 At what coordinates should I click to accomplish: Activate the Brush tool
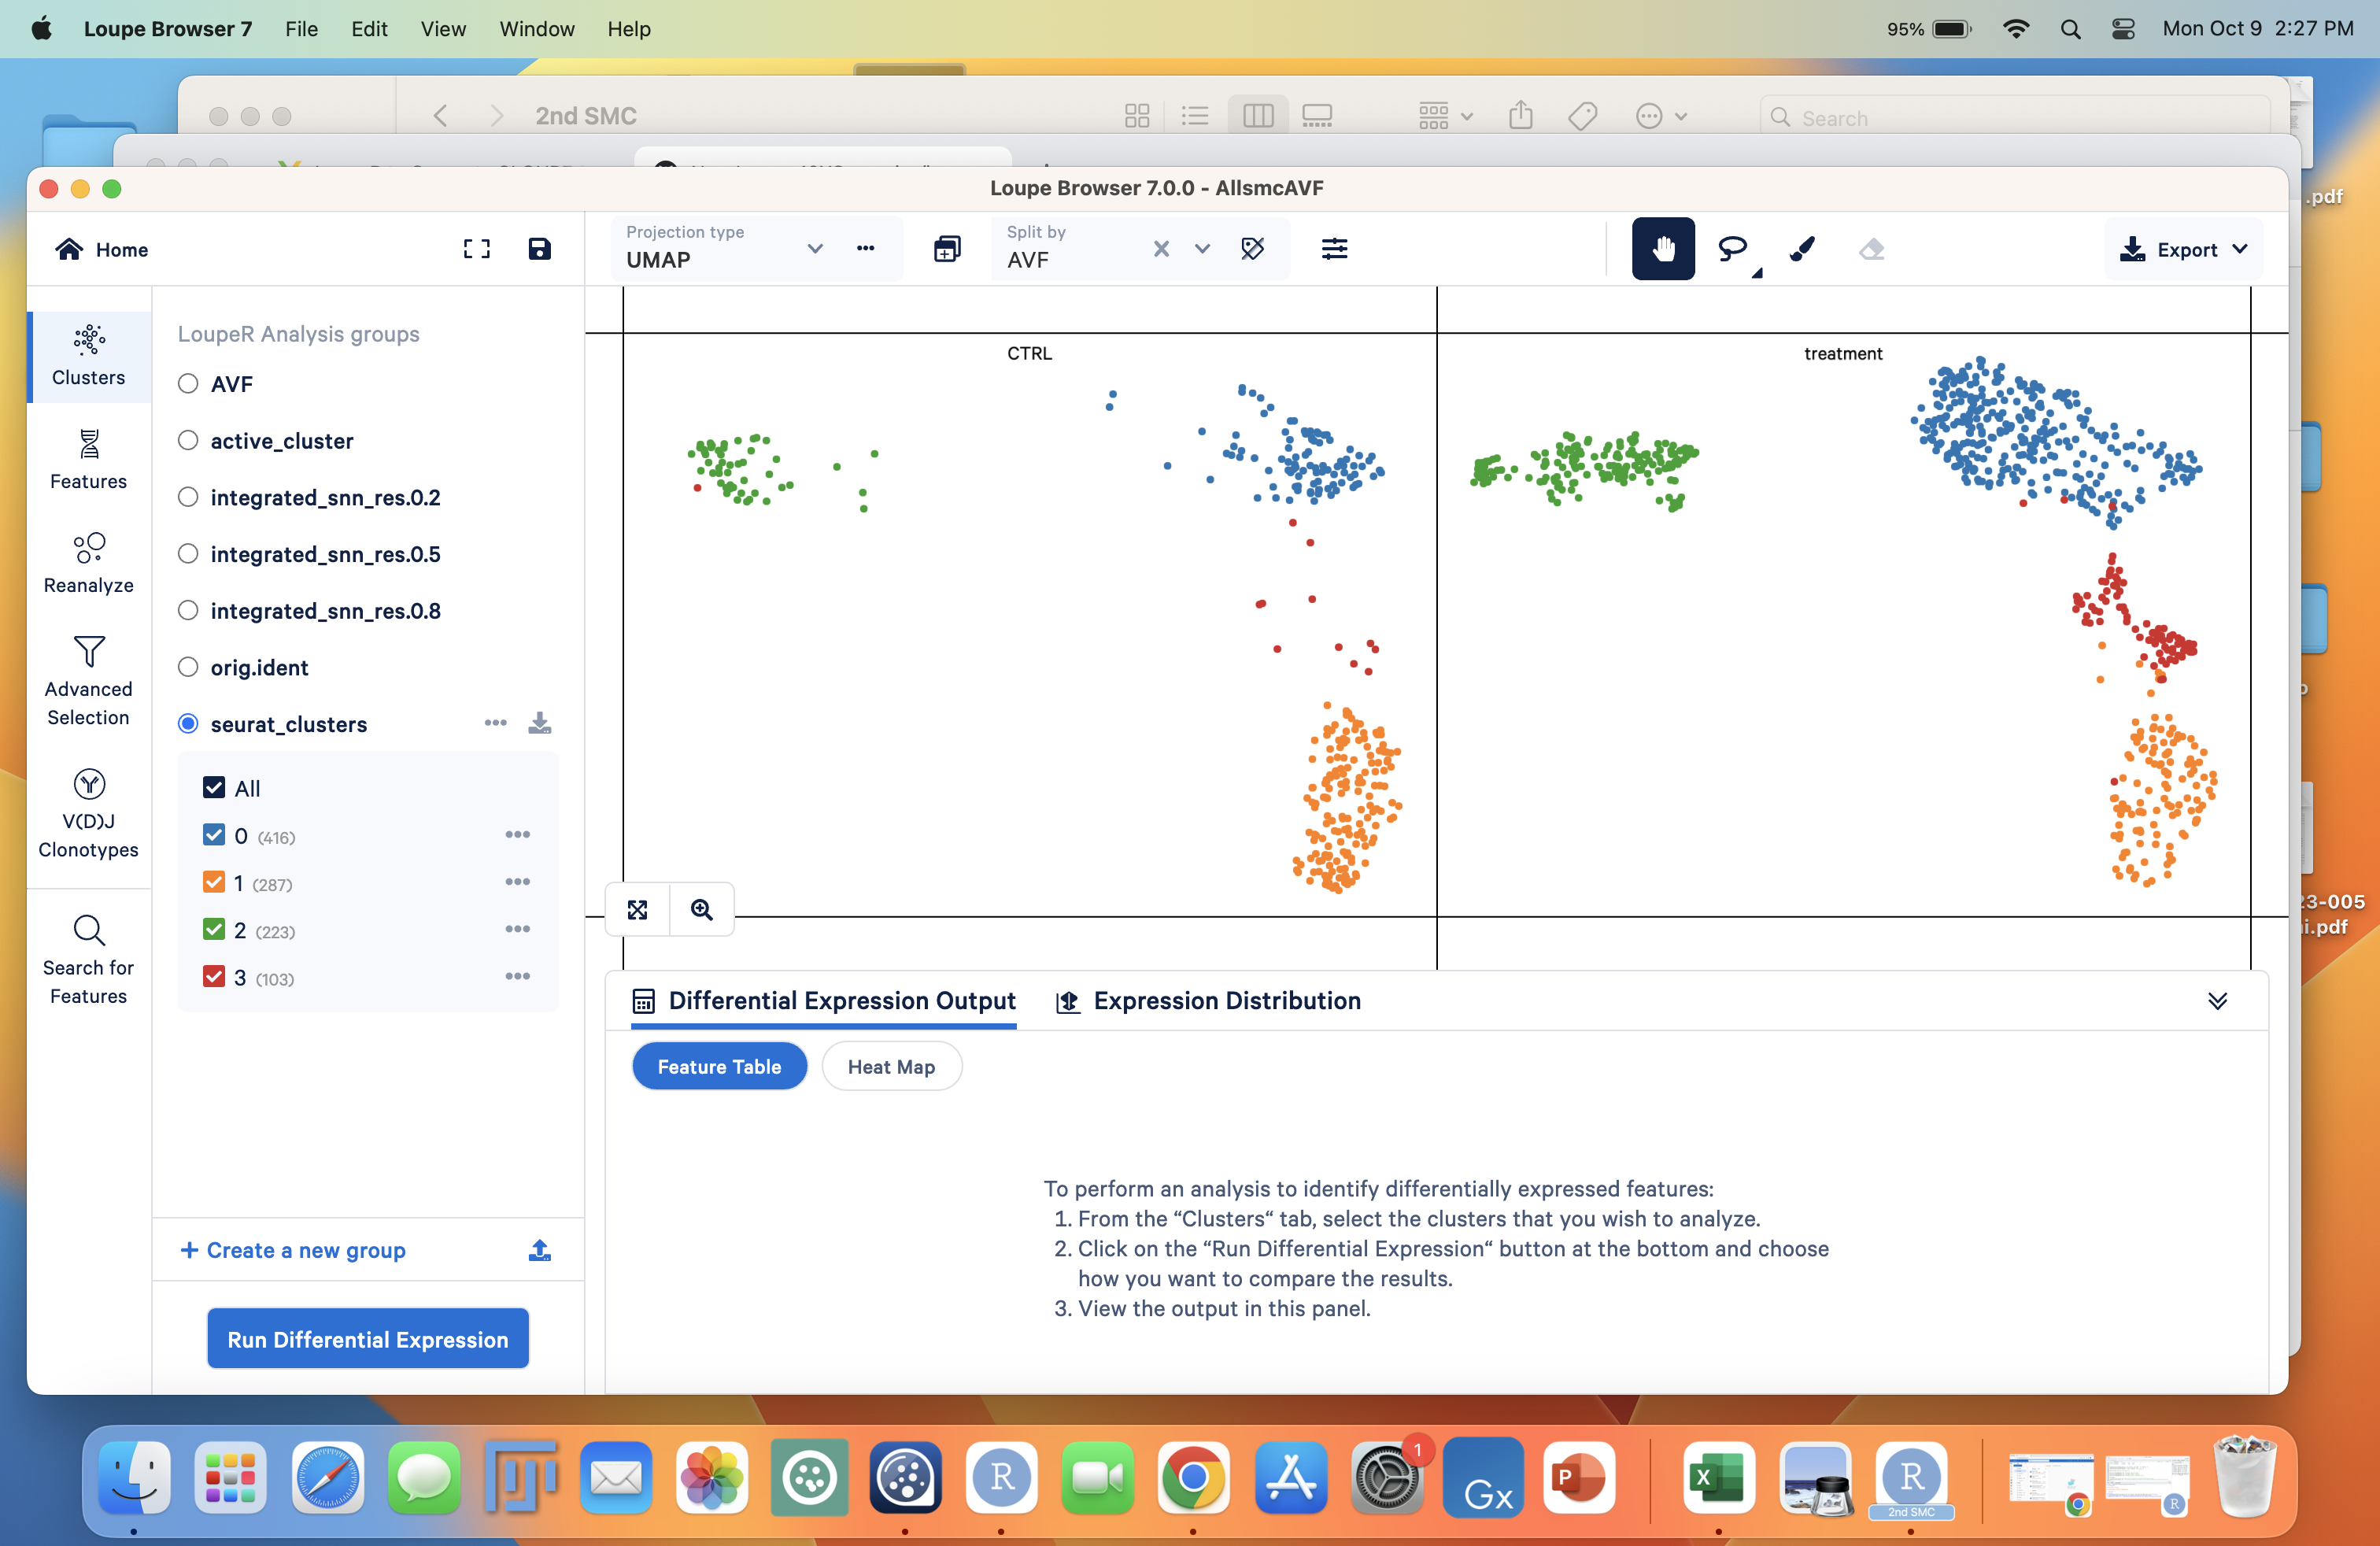(1802, 249)
